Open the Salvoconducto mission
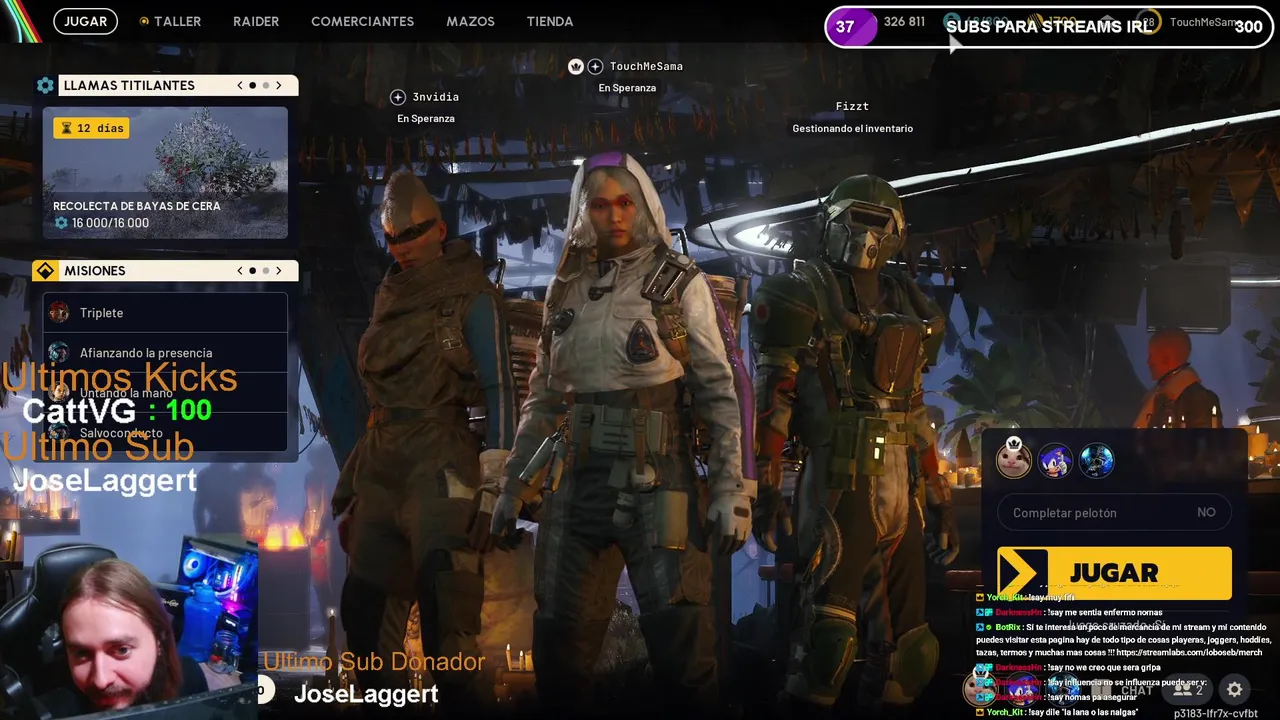The width and height of the screenshot is (1280, 720). pyautogui.click(x=165, y=433)
